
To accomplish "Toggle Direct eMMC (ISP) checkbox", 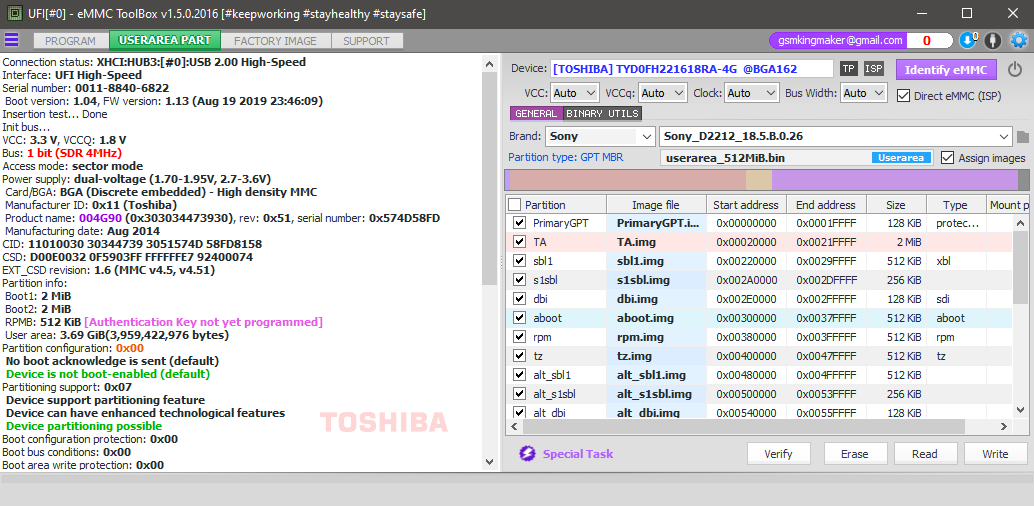I will pos(903,95).
